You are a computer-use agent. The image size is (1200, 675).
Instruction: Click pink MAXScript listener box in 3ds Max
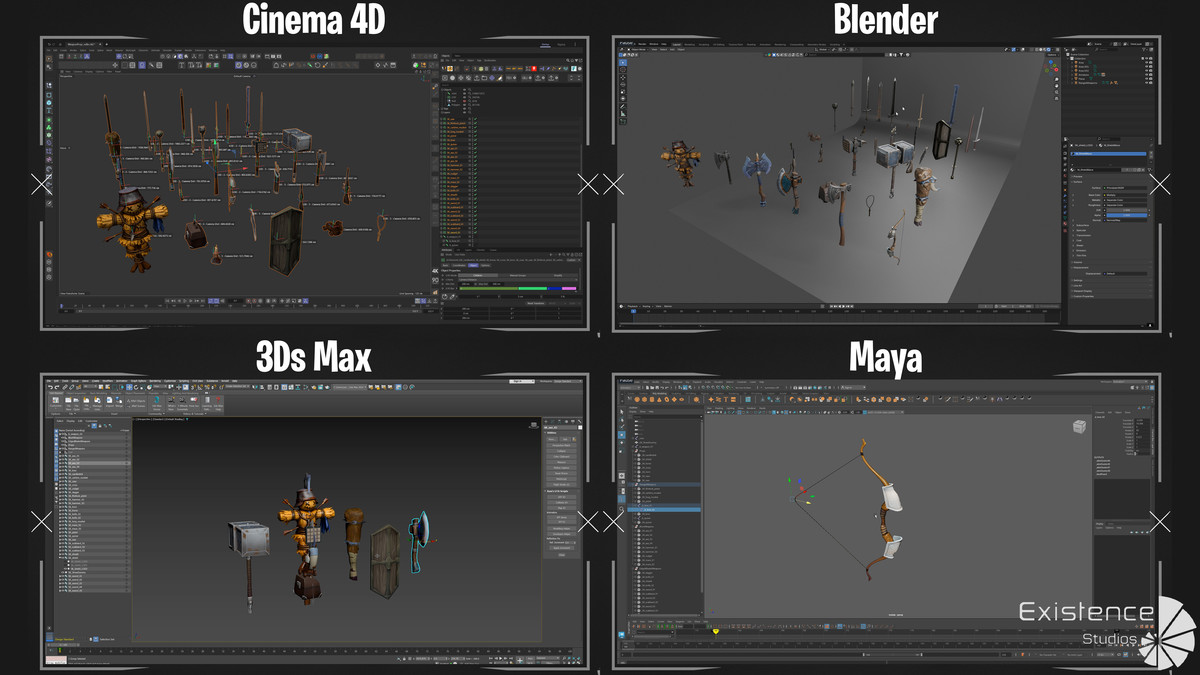tap(56, 660)
